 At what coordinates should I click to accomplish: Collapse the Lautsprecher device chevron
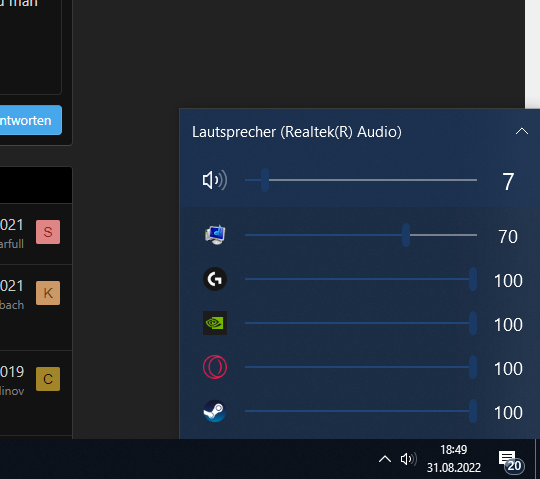point(522,131)
